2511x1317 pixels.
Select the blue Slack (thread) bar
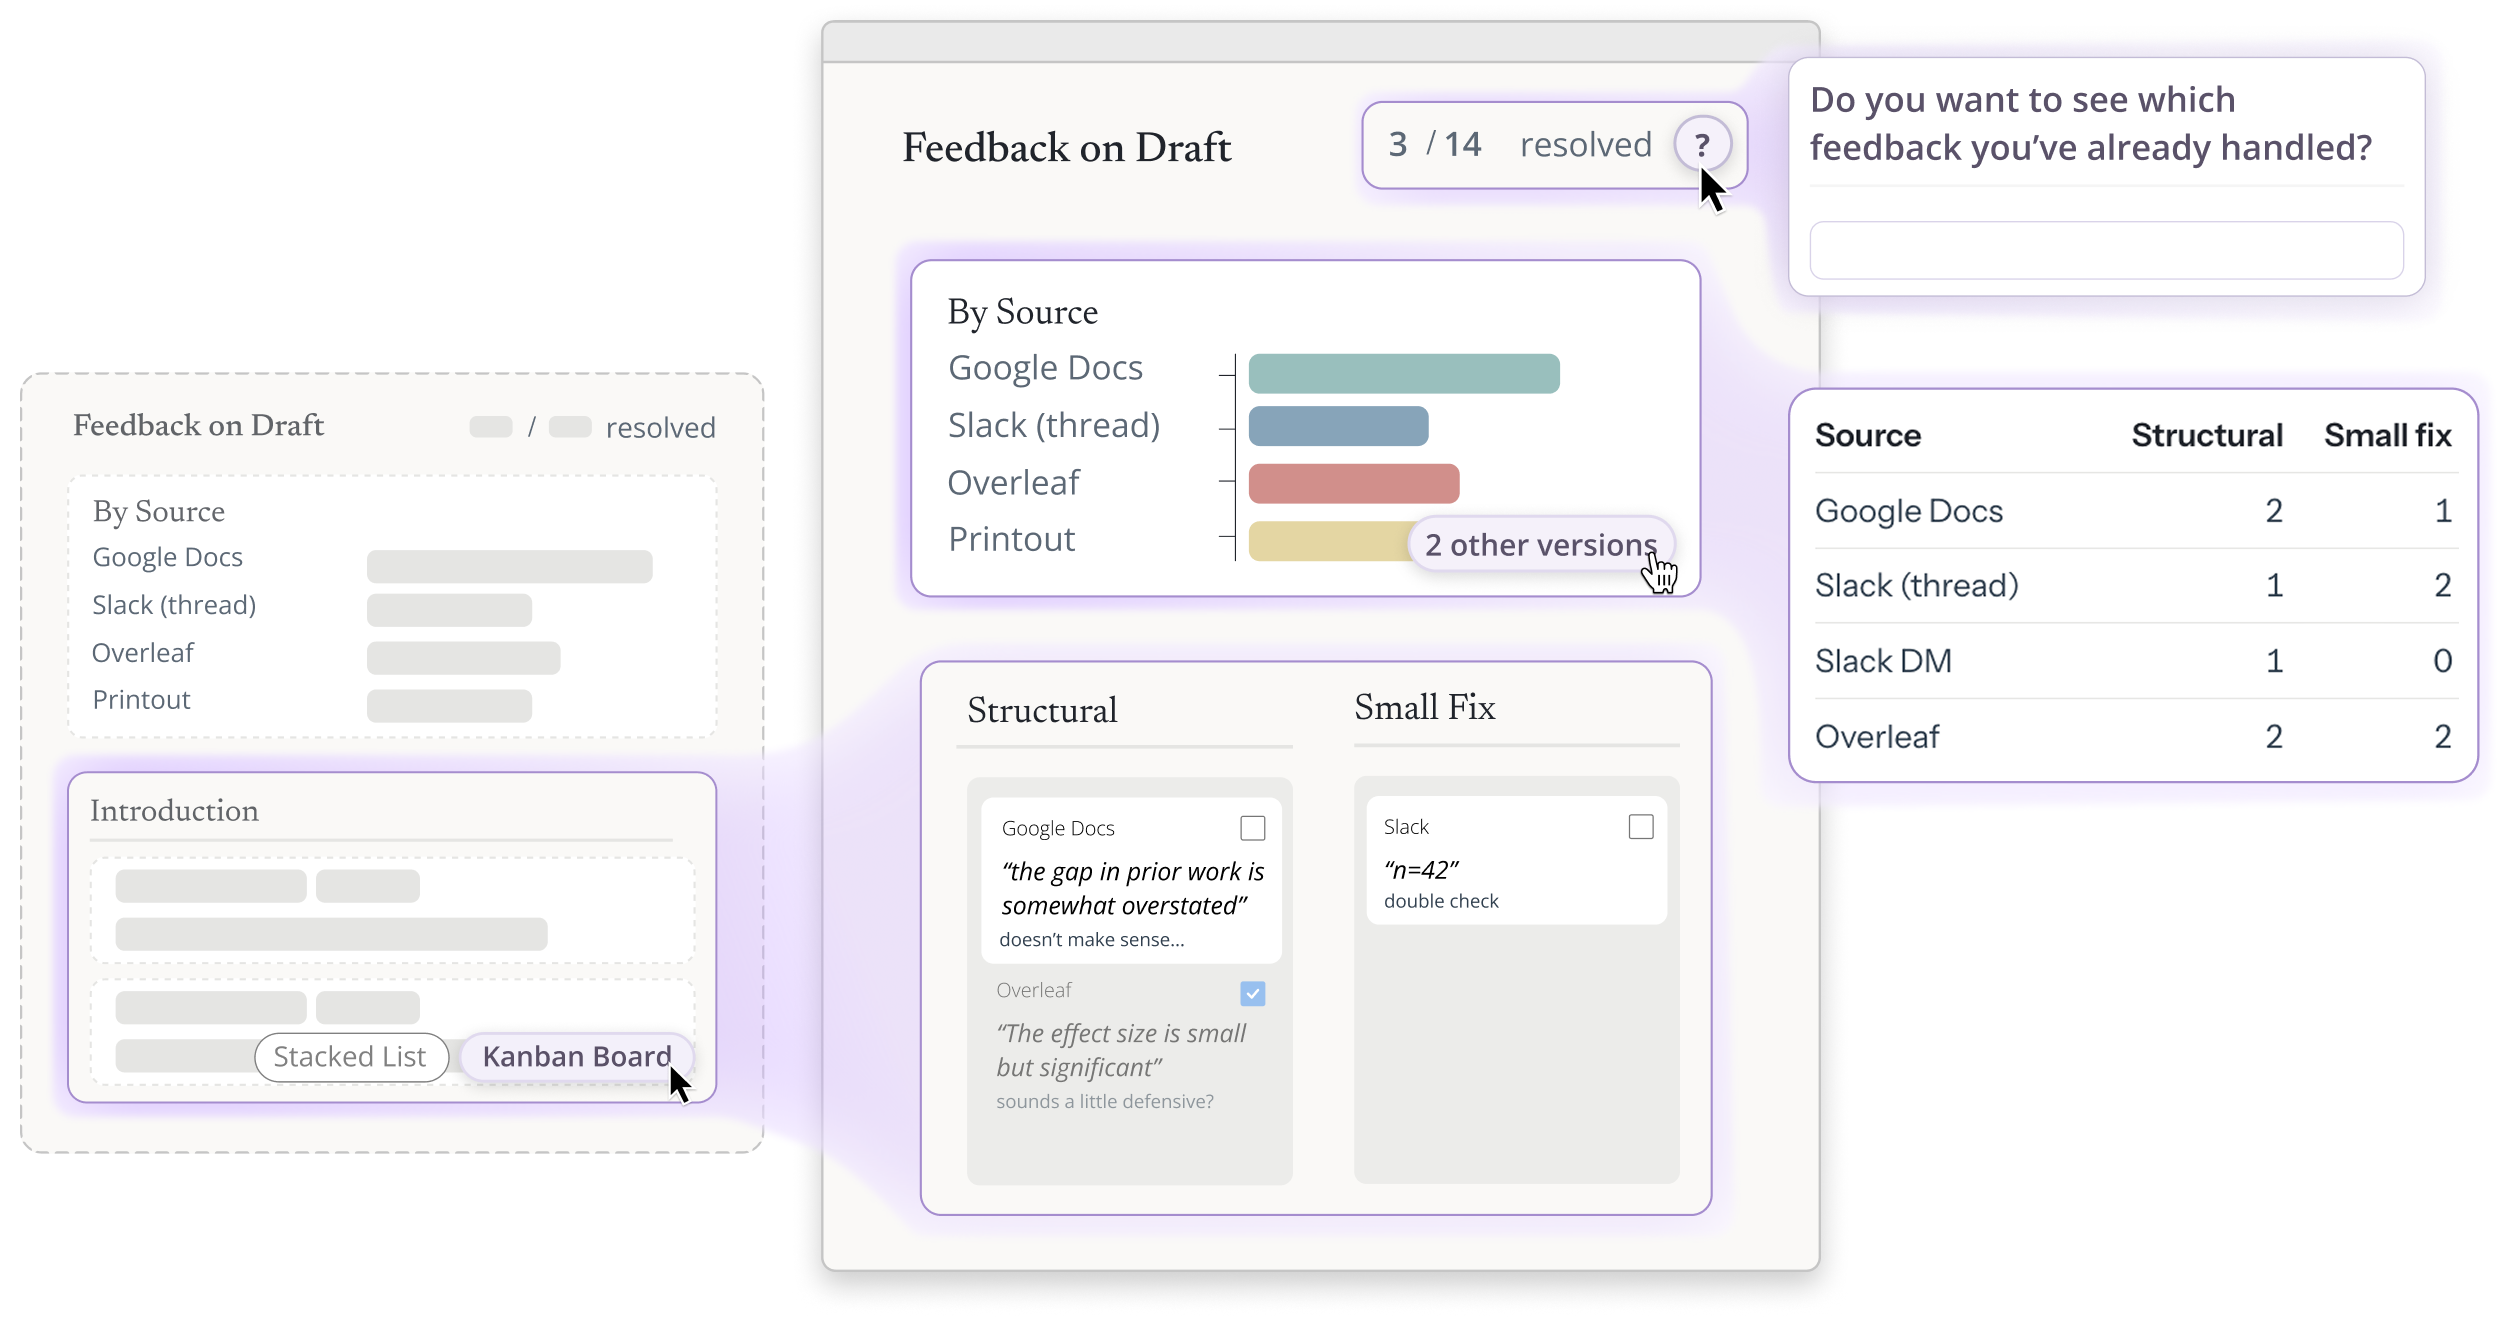(x=1338, y=426)
